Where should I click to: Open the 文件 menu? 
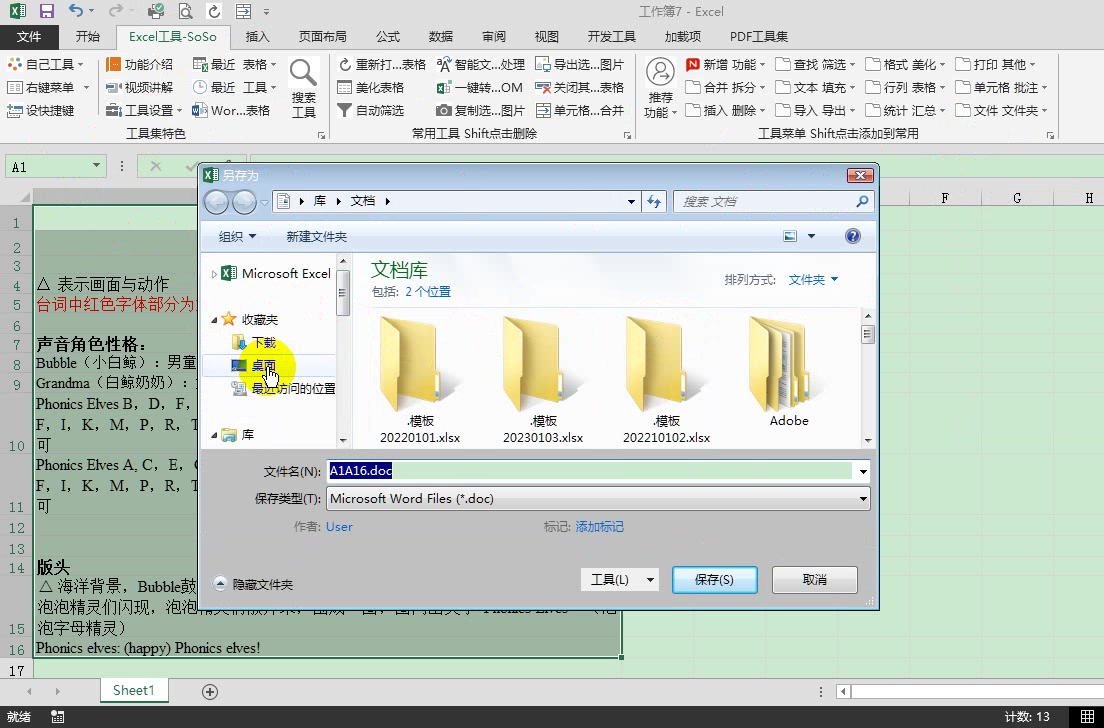coord(30,36)
